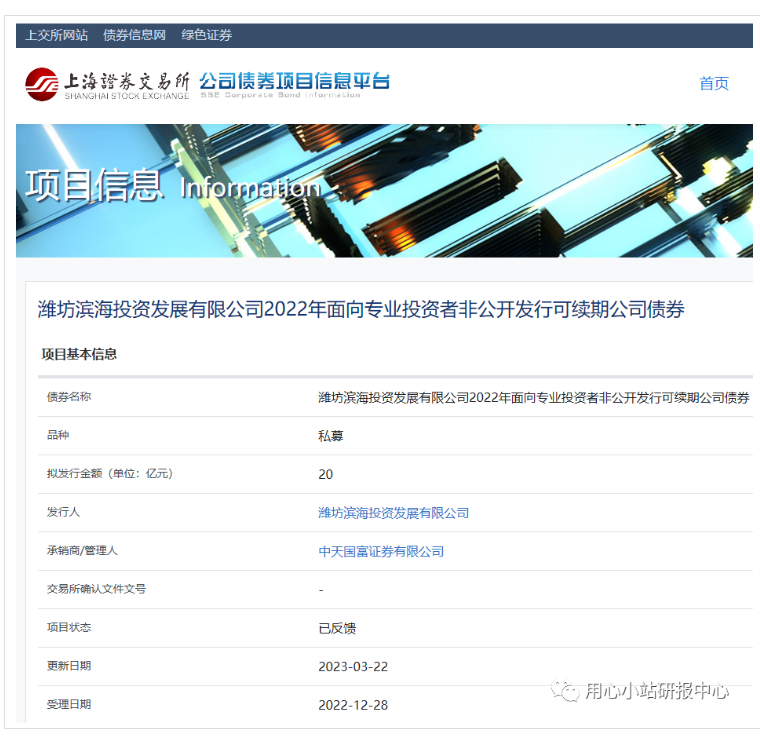Click the blue 公司债券项目信息平台 platform title
This screenshot has height=743, width=760.
coord(294,81)
